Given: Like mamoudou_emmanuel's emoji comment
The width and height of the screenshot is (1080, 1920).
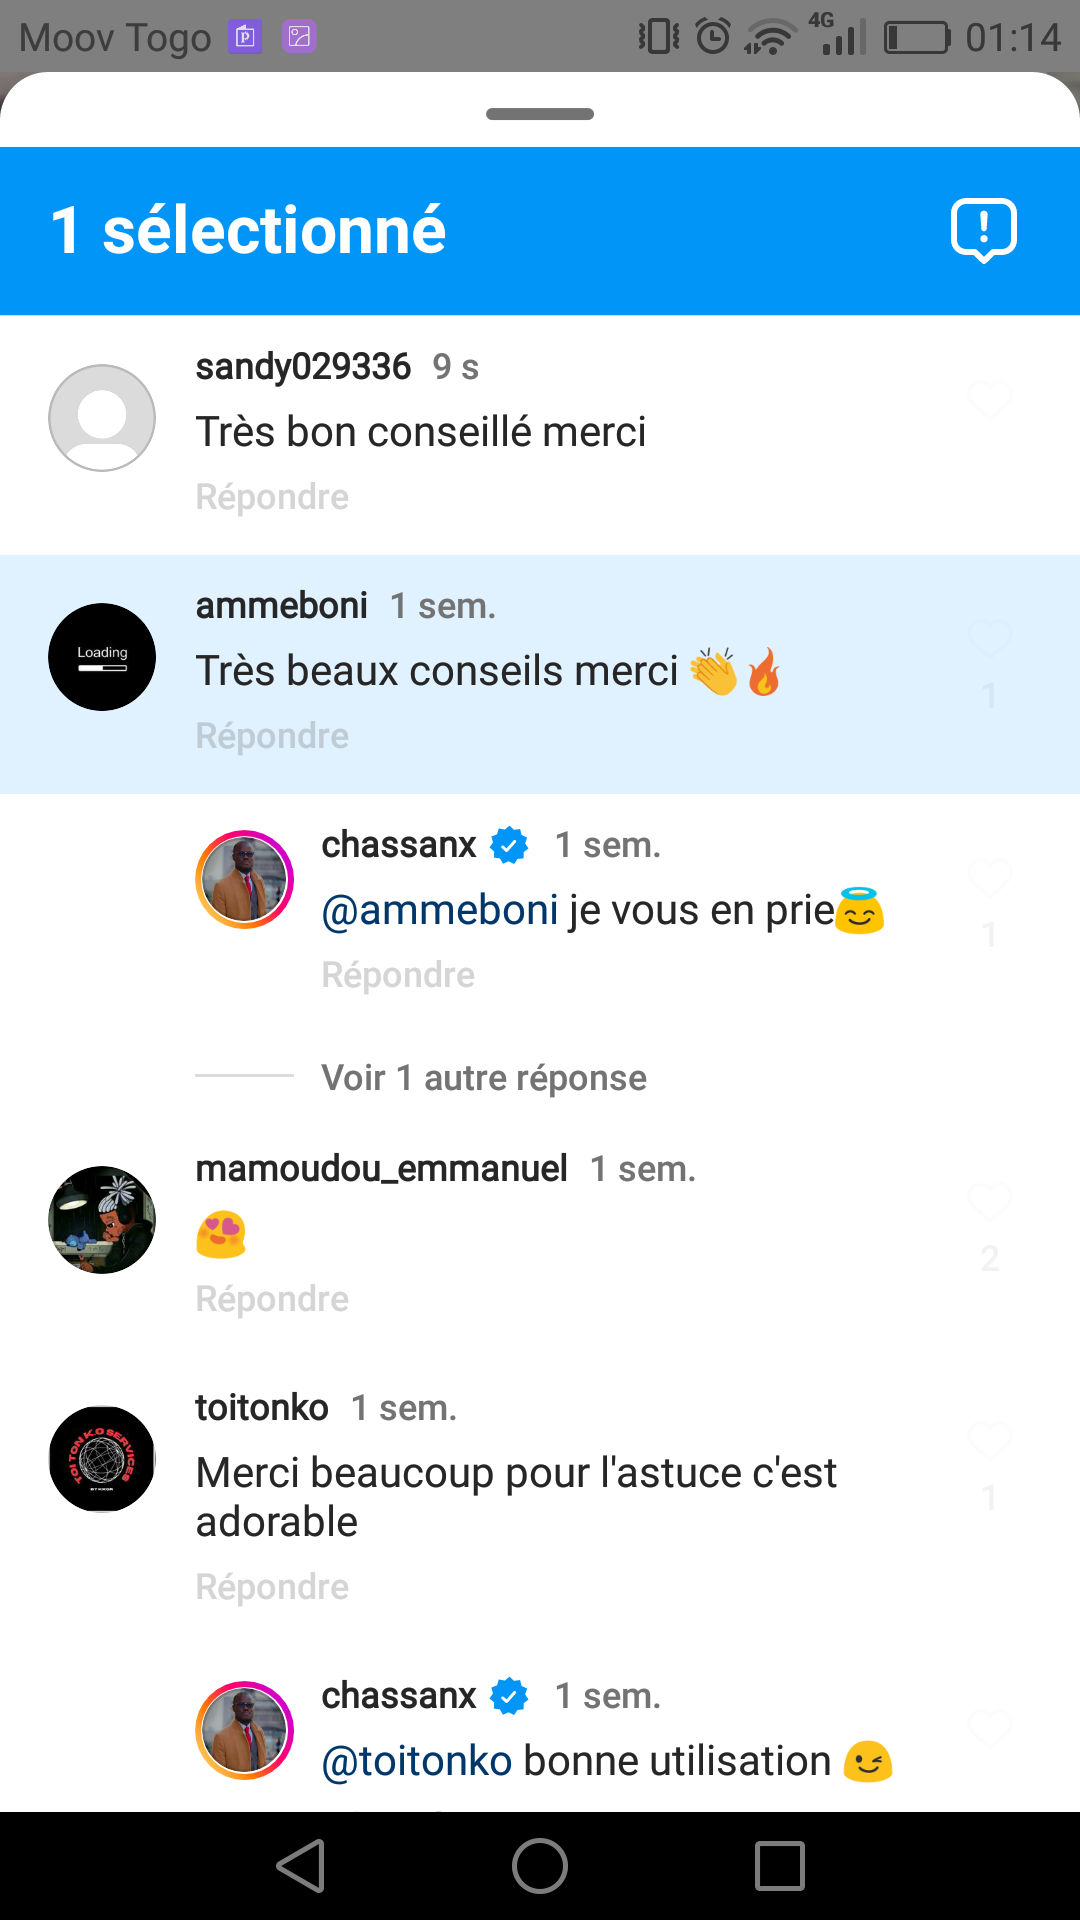Looking at the screenshot, I should pos(990,1202).
